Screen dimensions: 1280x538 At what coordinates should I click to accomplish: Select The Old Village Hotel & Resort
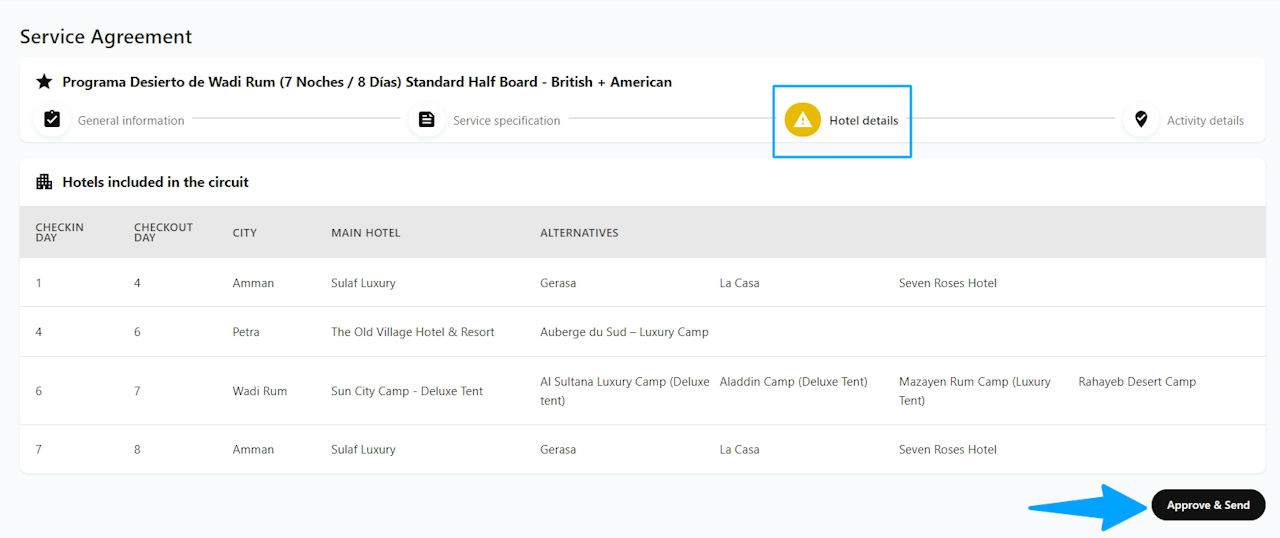tap(412, 332)
